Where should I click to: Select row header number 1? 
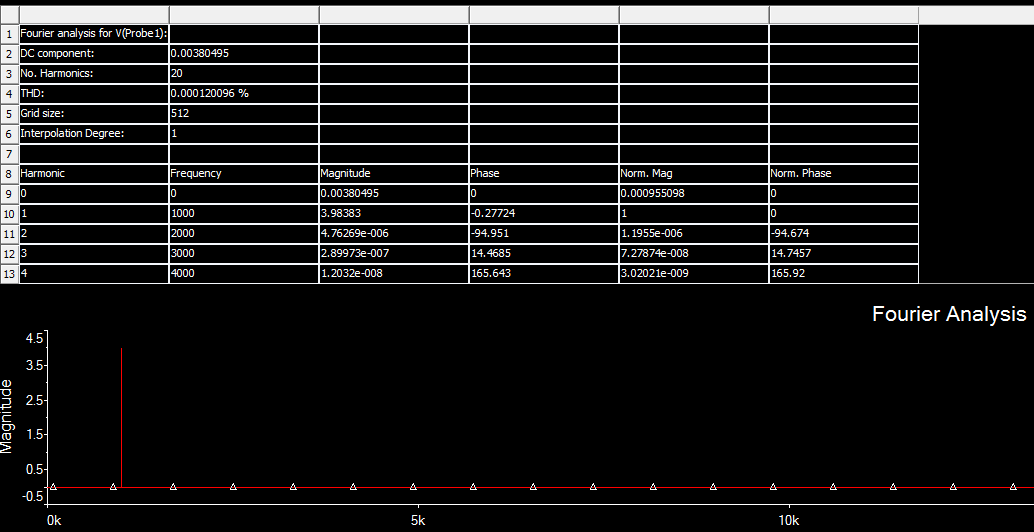(9, 34)
